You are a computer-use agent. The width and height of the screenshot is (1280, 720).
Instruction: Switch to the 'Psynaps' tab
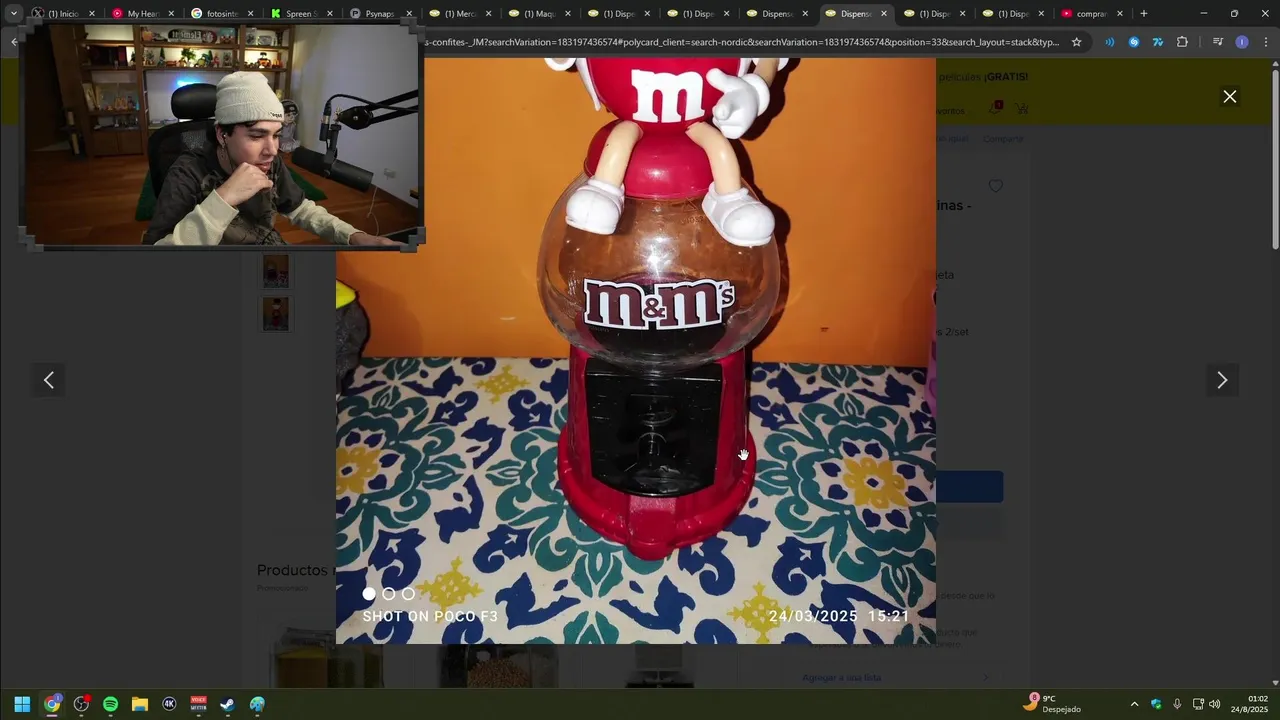click(x=380, y=14)
